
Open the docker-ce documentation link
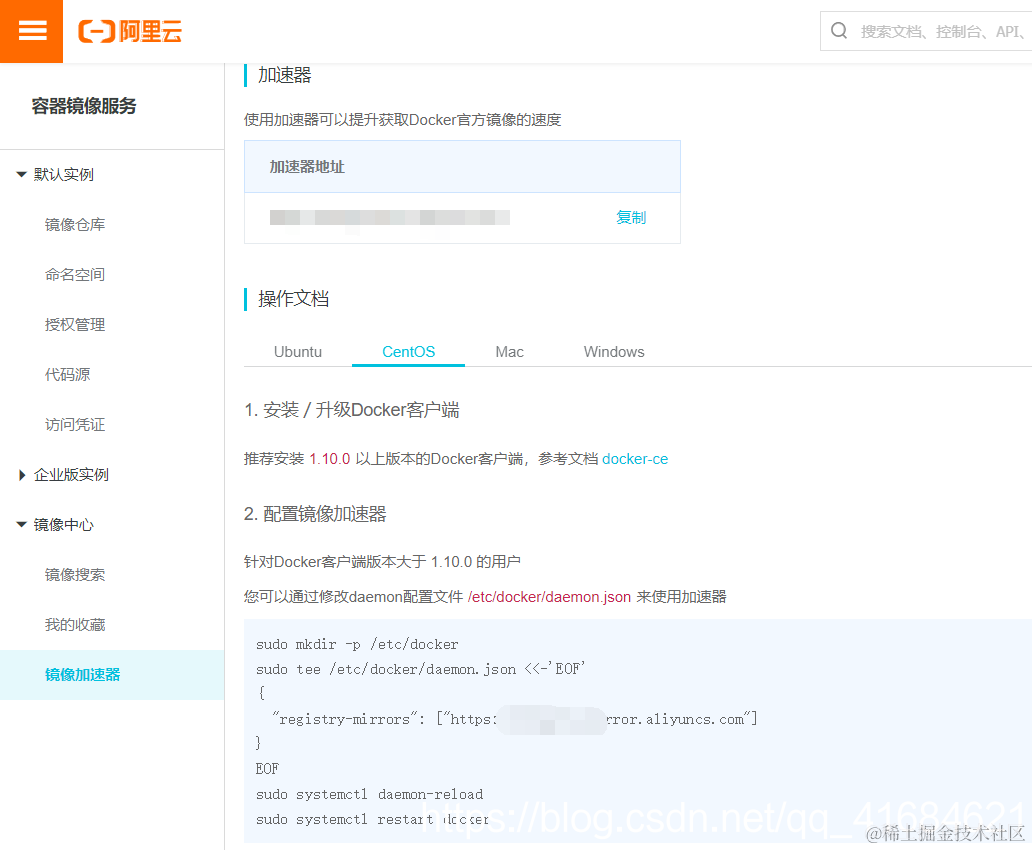coord(635,459)
